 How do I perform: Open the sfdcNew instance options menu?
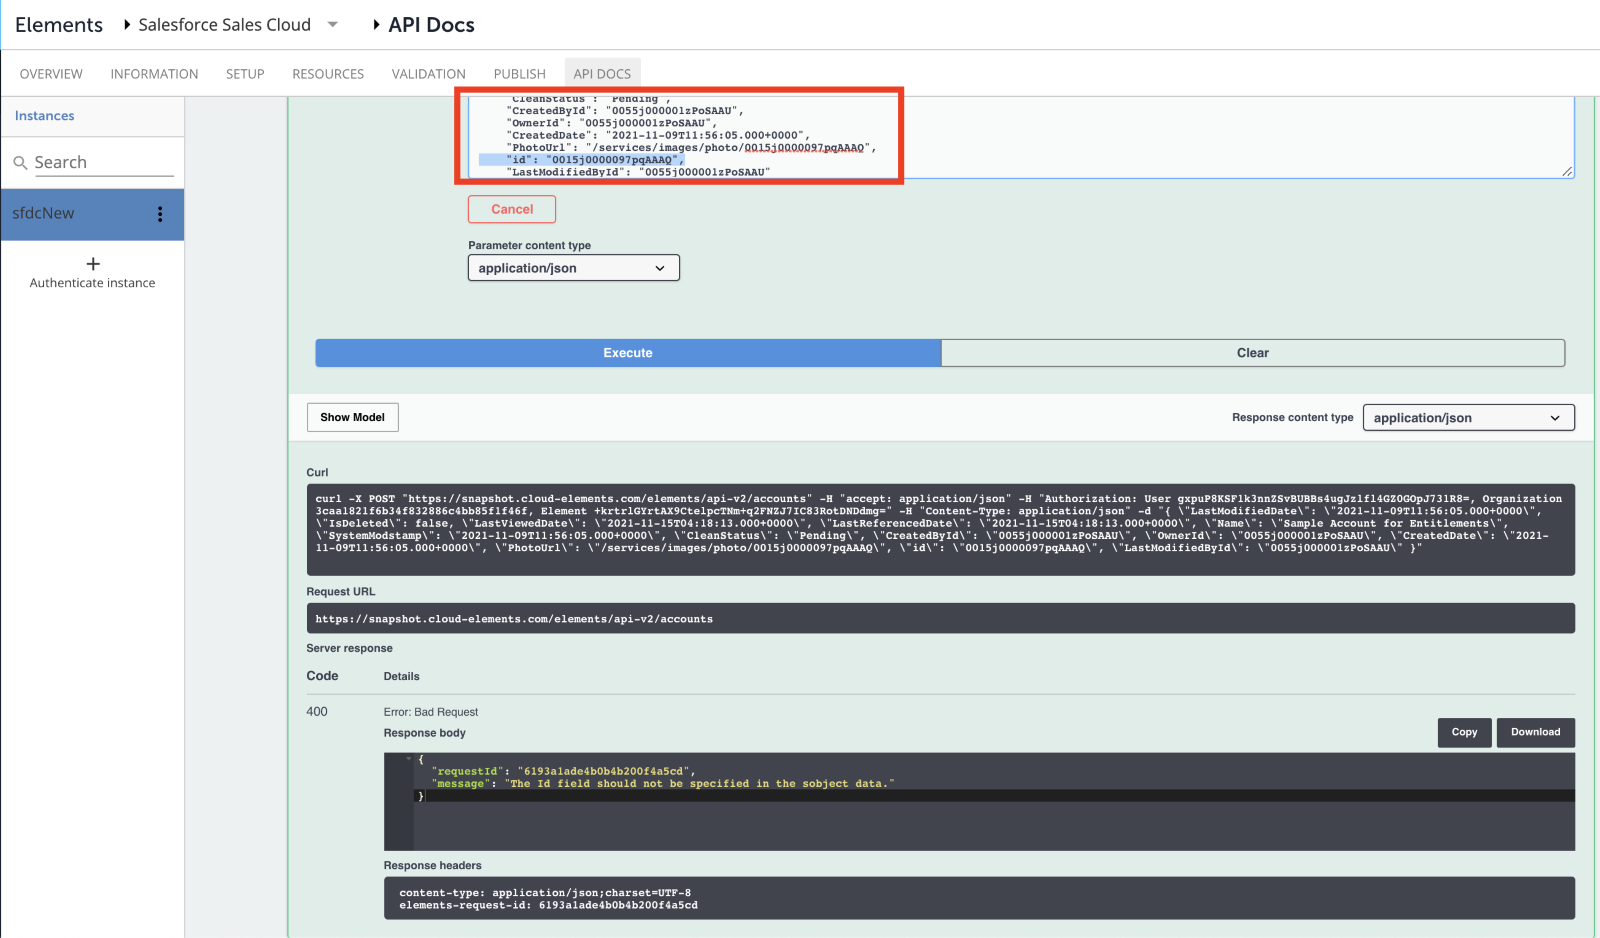[x=160, y=214]
